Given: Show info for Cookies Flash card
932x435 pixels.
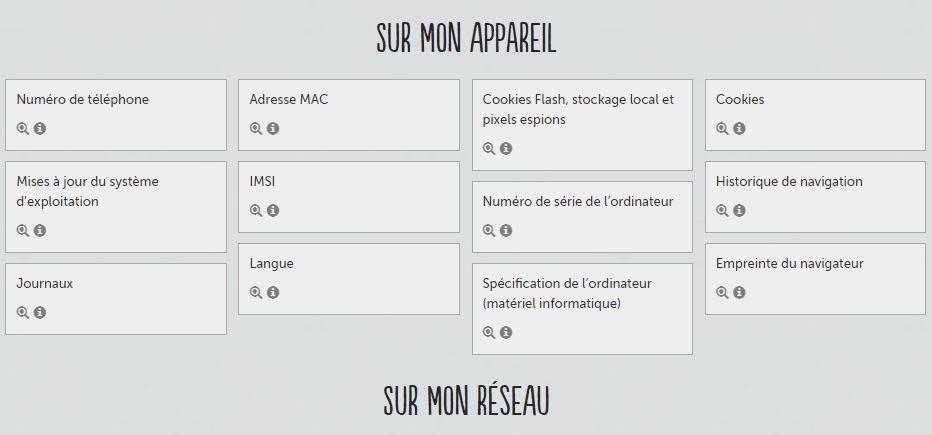Looking at the screenshot, I should point(506,149).
